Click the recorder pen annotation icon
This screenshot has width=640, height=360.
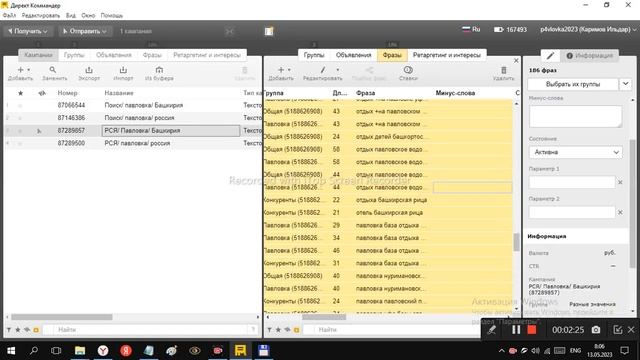point(491,330)
